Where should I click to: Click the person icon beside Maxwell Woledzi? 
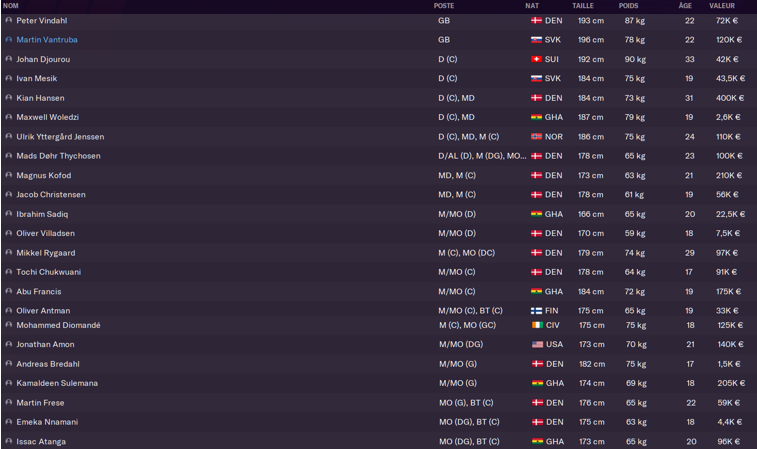tap(8, 117)
